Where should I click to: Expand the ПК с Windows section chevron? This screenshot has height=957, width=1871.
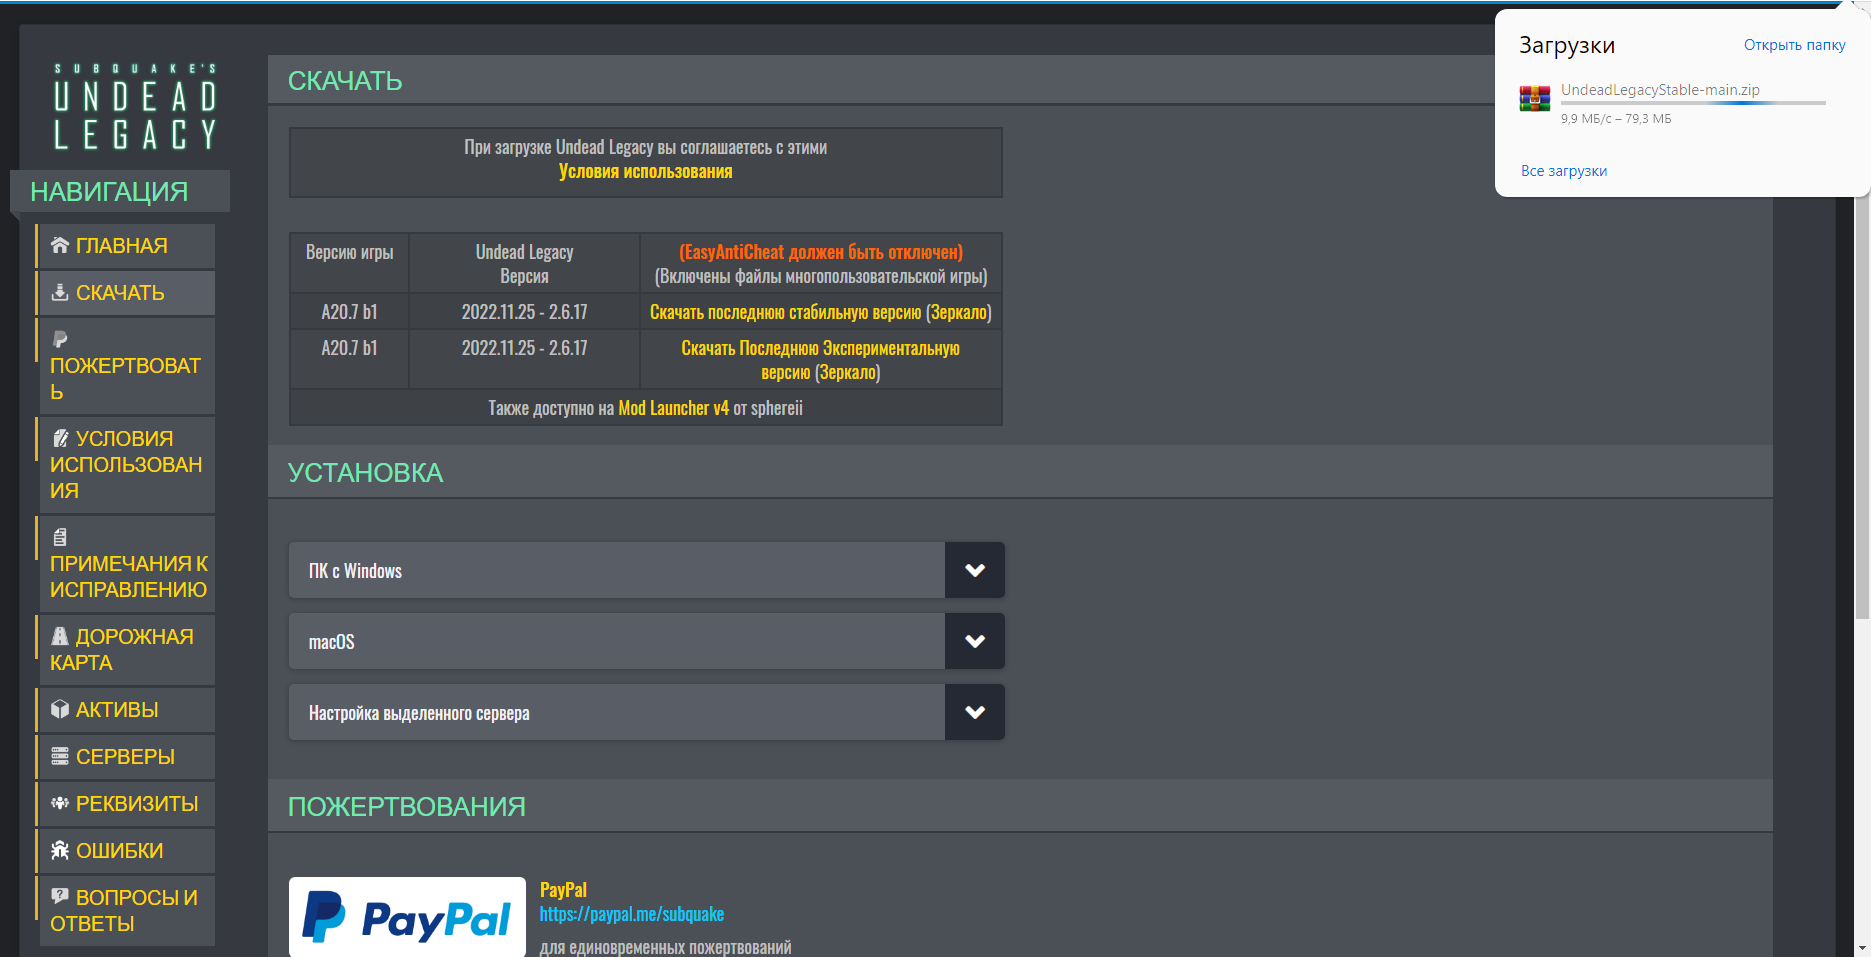pyautogui.click(x=975, y=570)
